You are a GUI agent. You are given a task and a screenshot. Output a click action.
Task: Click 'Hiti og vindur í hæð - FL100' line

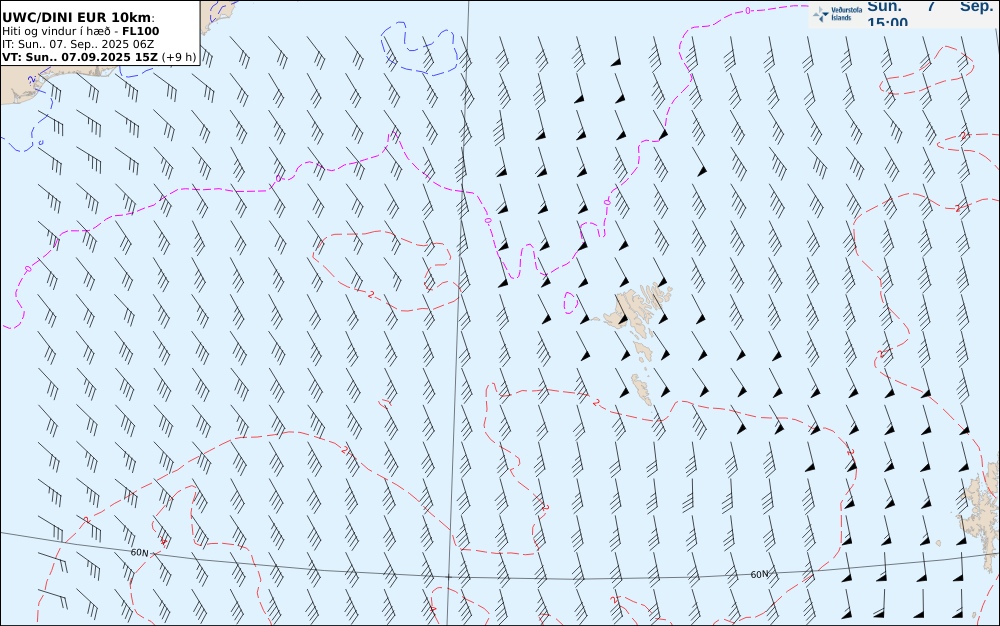(80, 31)
